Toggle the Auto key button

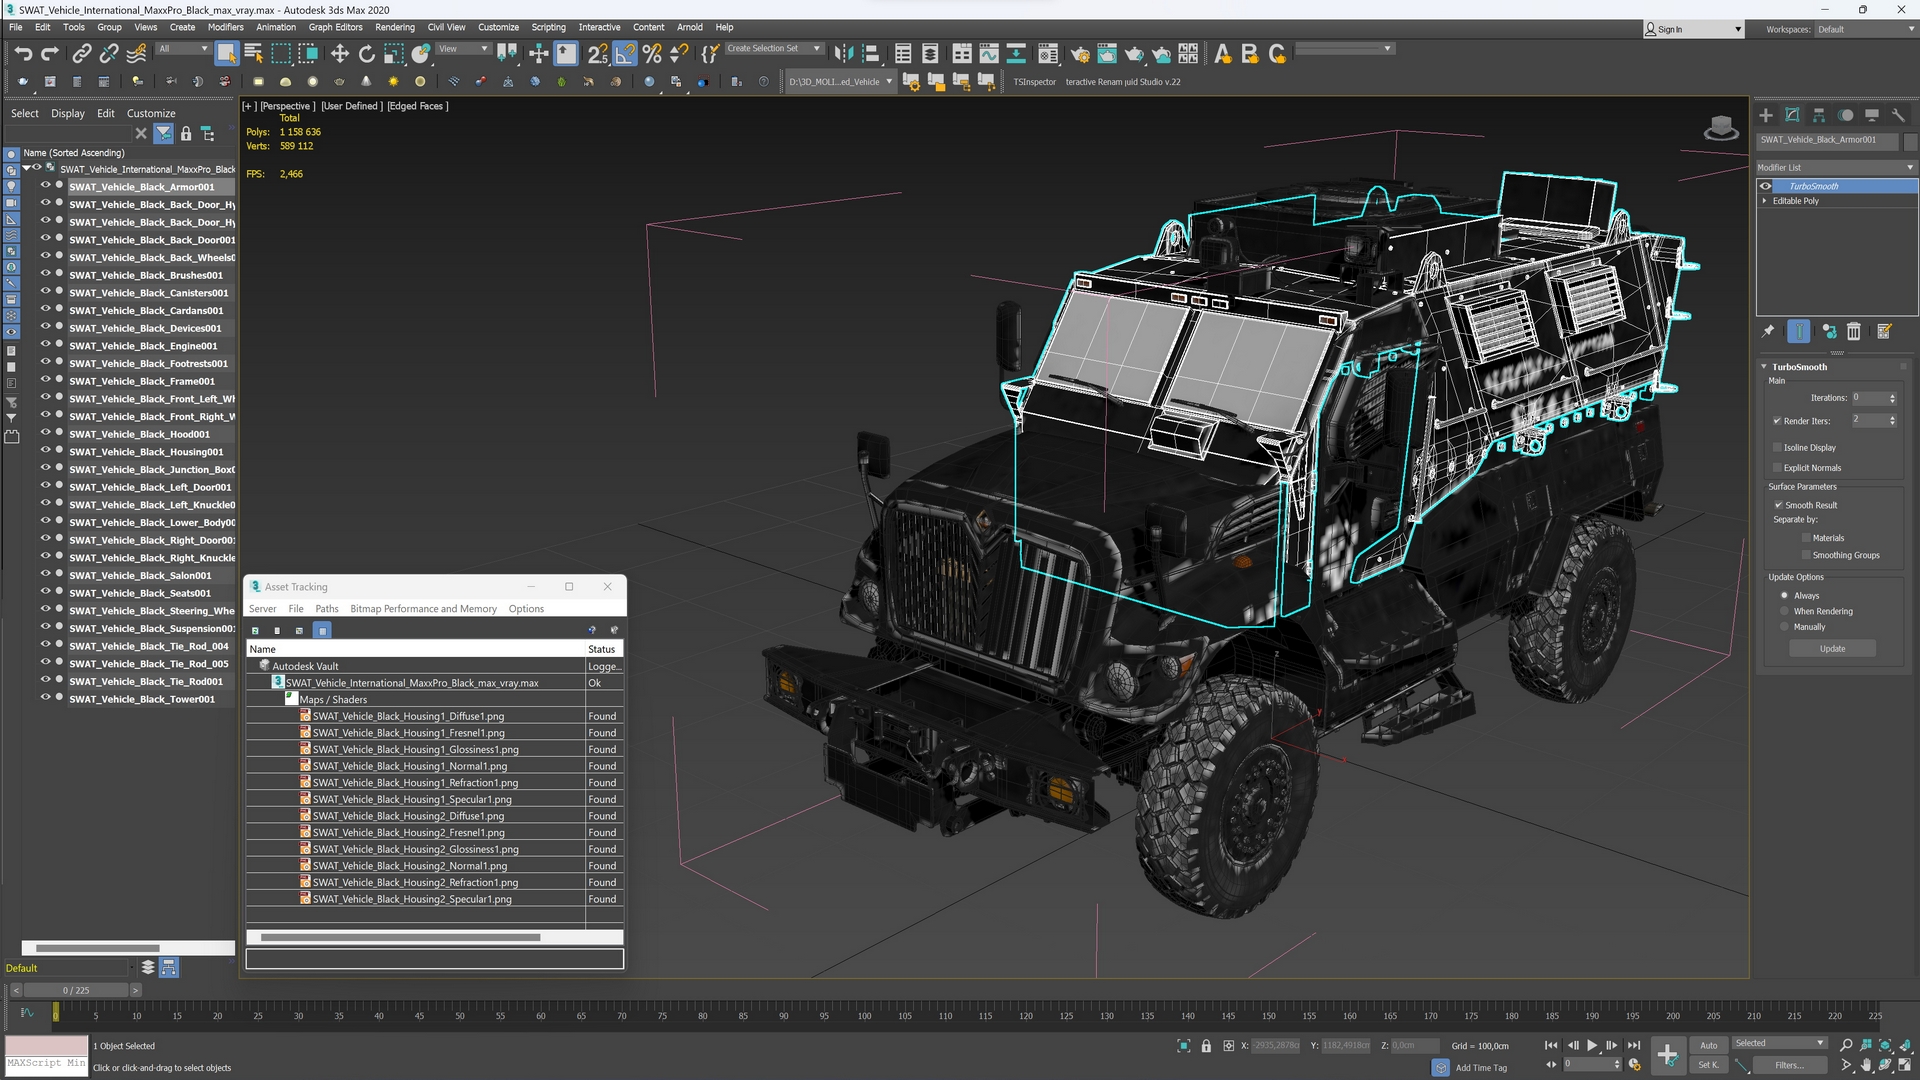1709,1045
